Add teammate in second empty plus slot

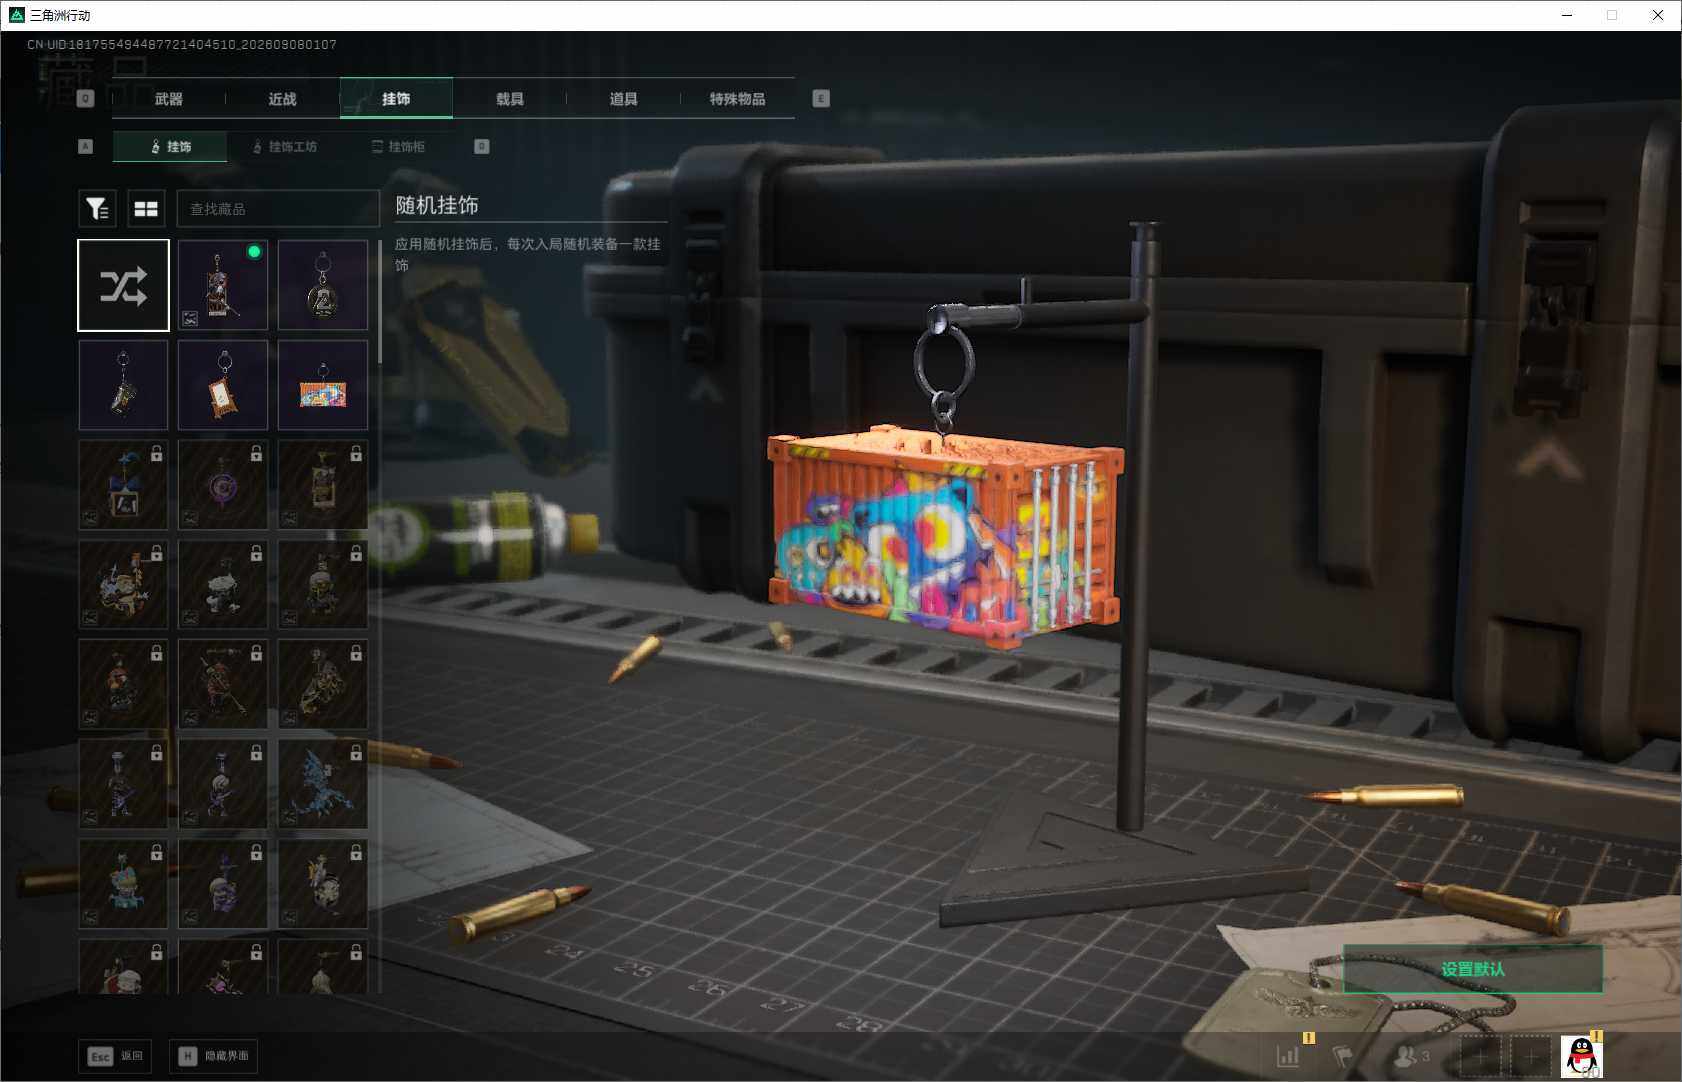point(1530,1056)
